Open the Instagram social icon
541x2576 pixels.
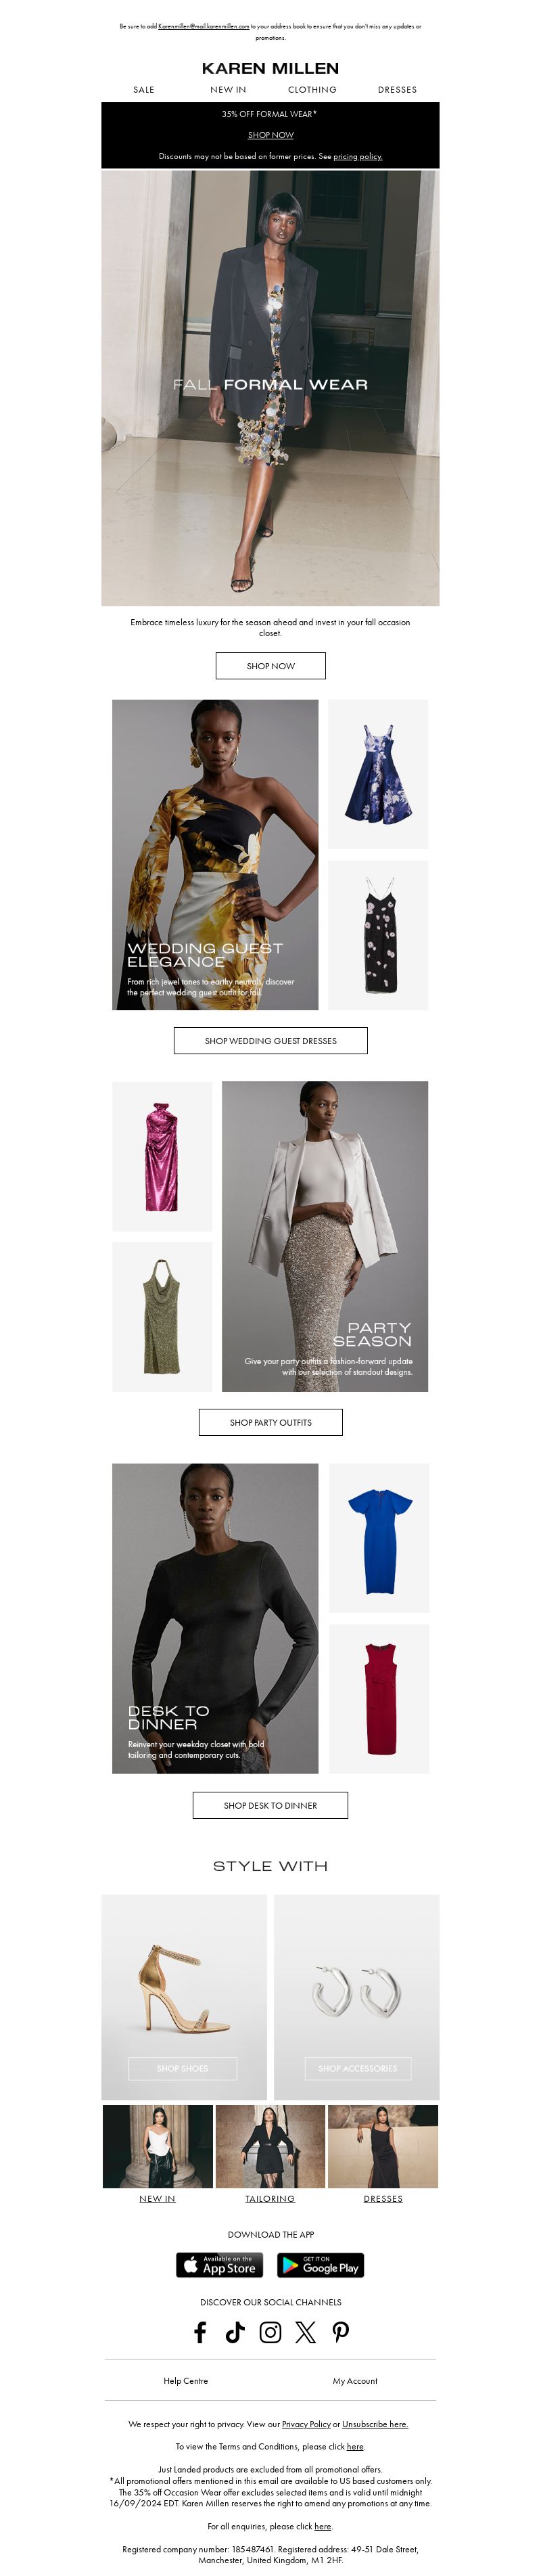[270, 2332]
